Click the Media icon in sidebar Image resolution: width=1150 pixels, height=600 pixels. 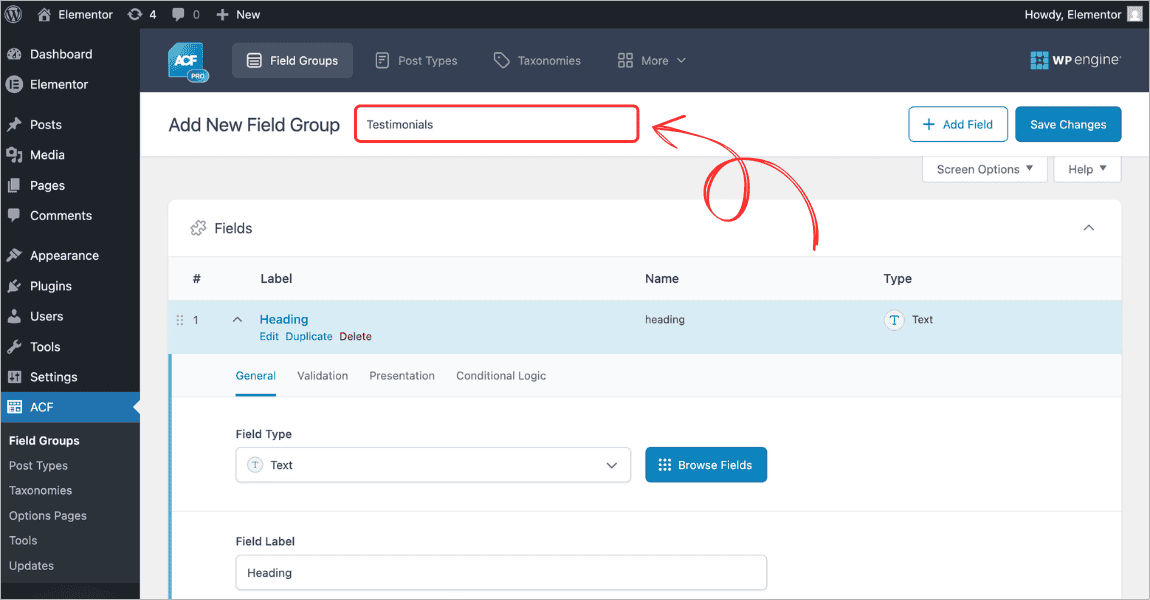(x=14, y=155)
